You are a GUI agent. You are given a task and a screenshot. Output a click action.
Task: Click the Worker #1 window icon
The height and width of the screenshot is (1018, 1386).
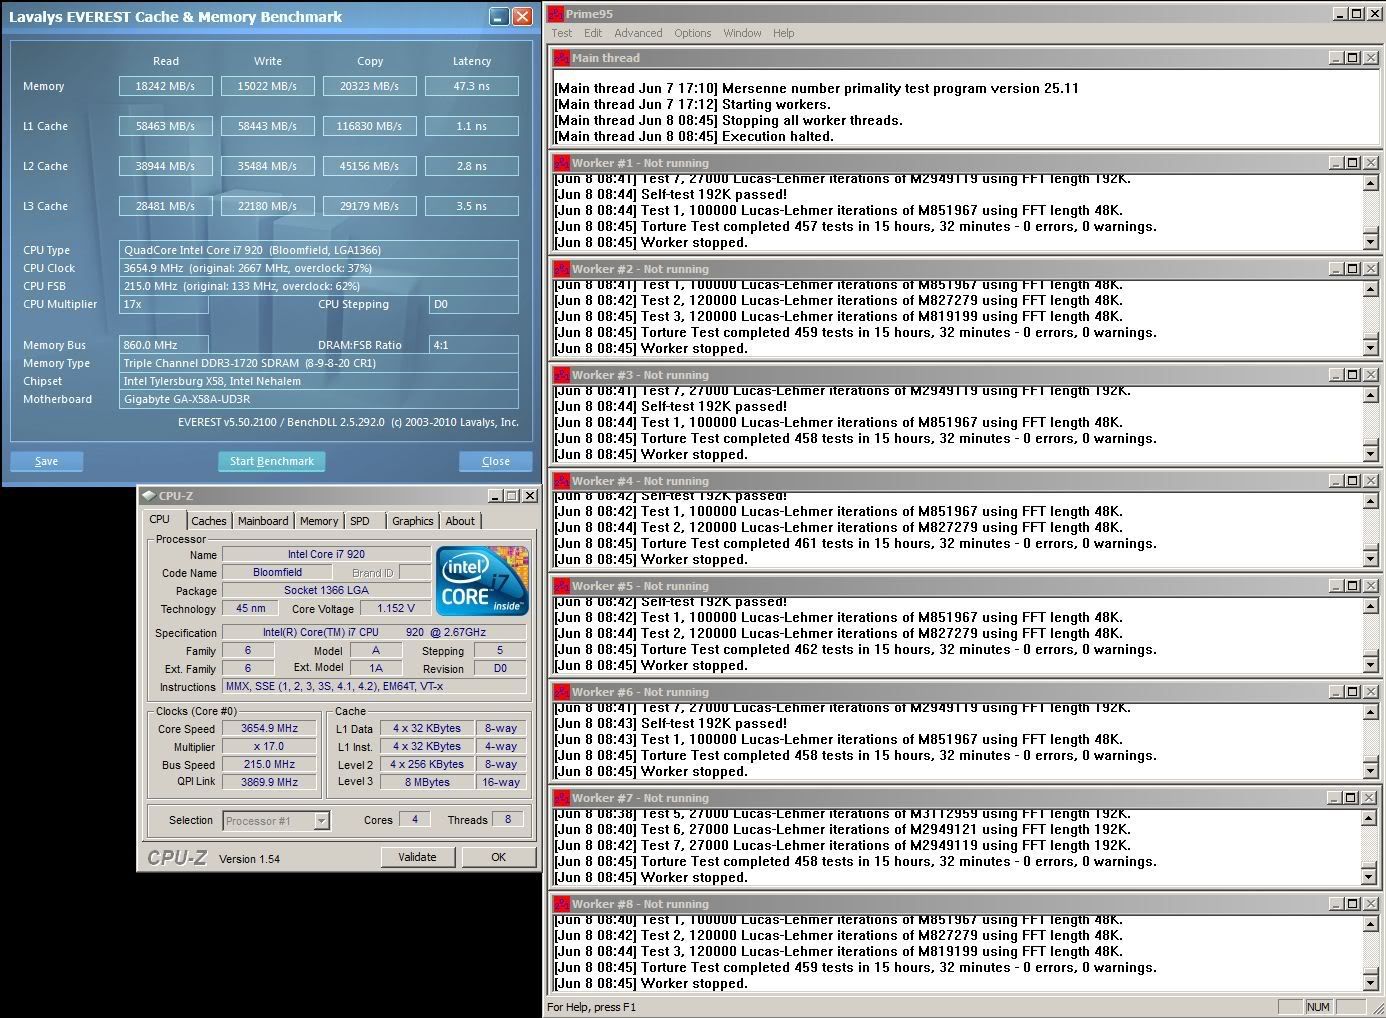[x=561, y=163]
